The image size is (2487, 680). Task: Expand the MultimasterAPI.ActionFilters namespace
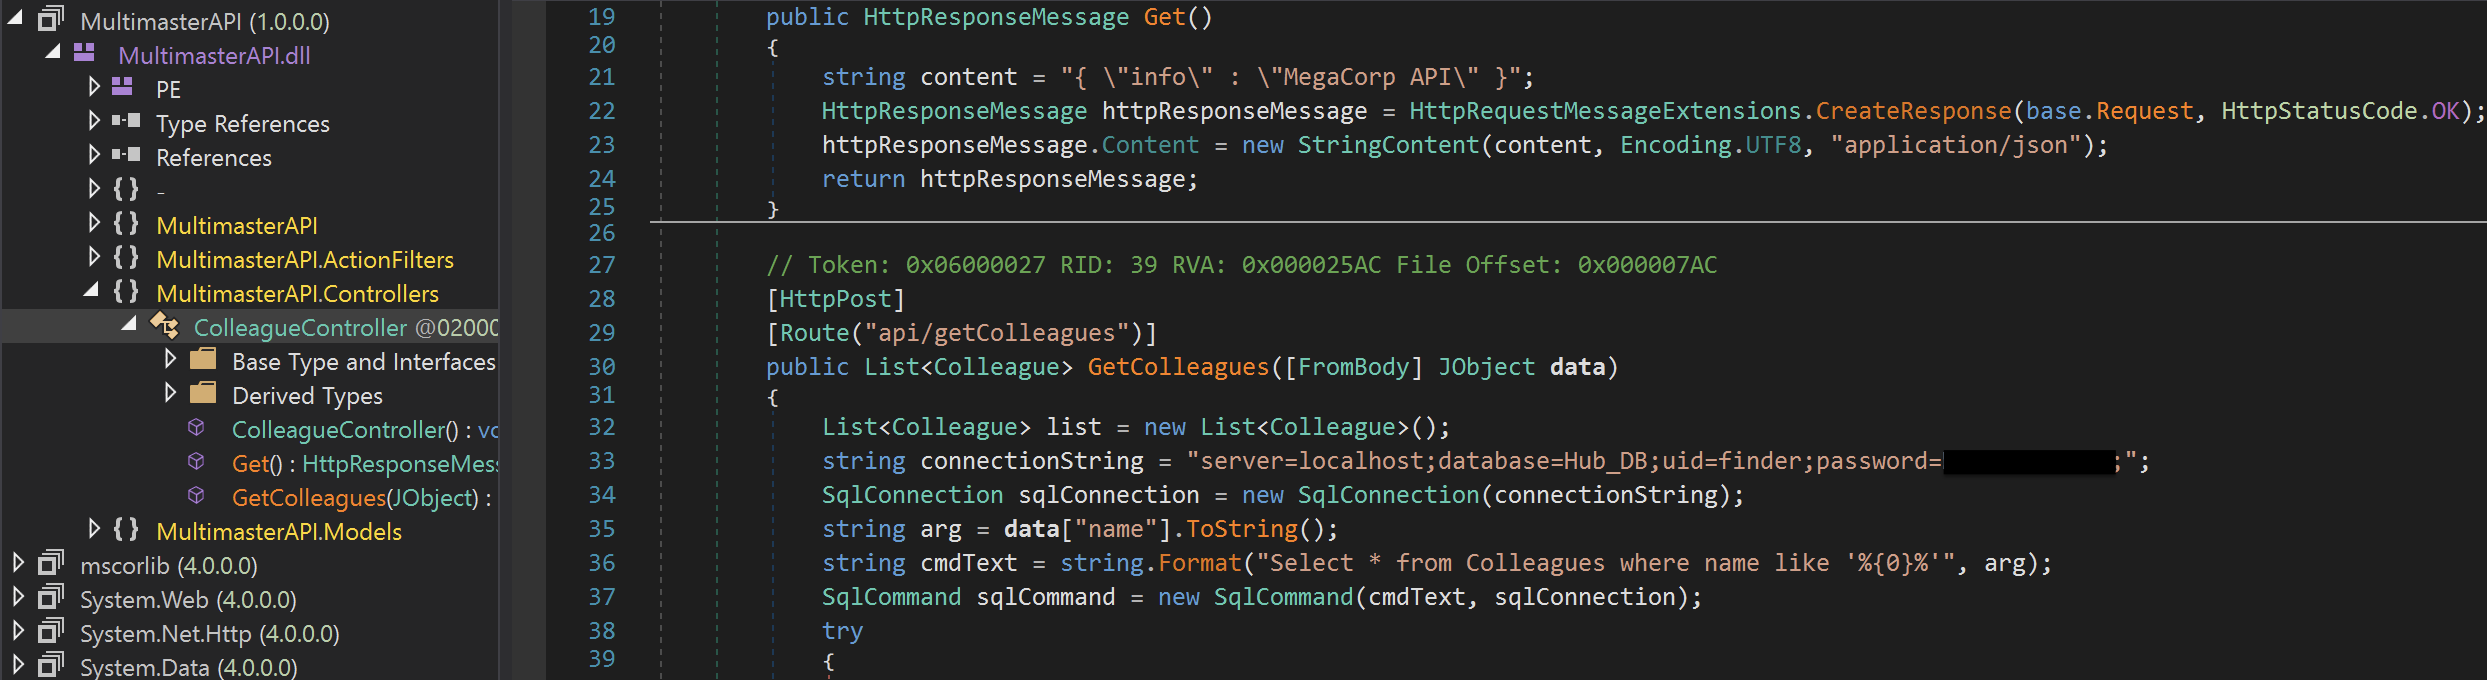[x=94, y=257]
